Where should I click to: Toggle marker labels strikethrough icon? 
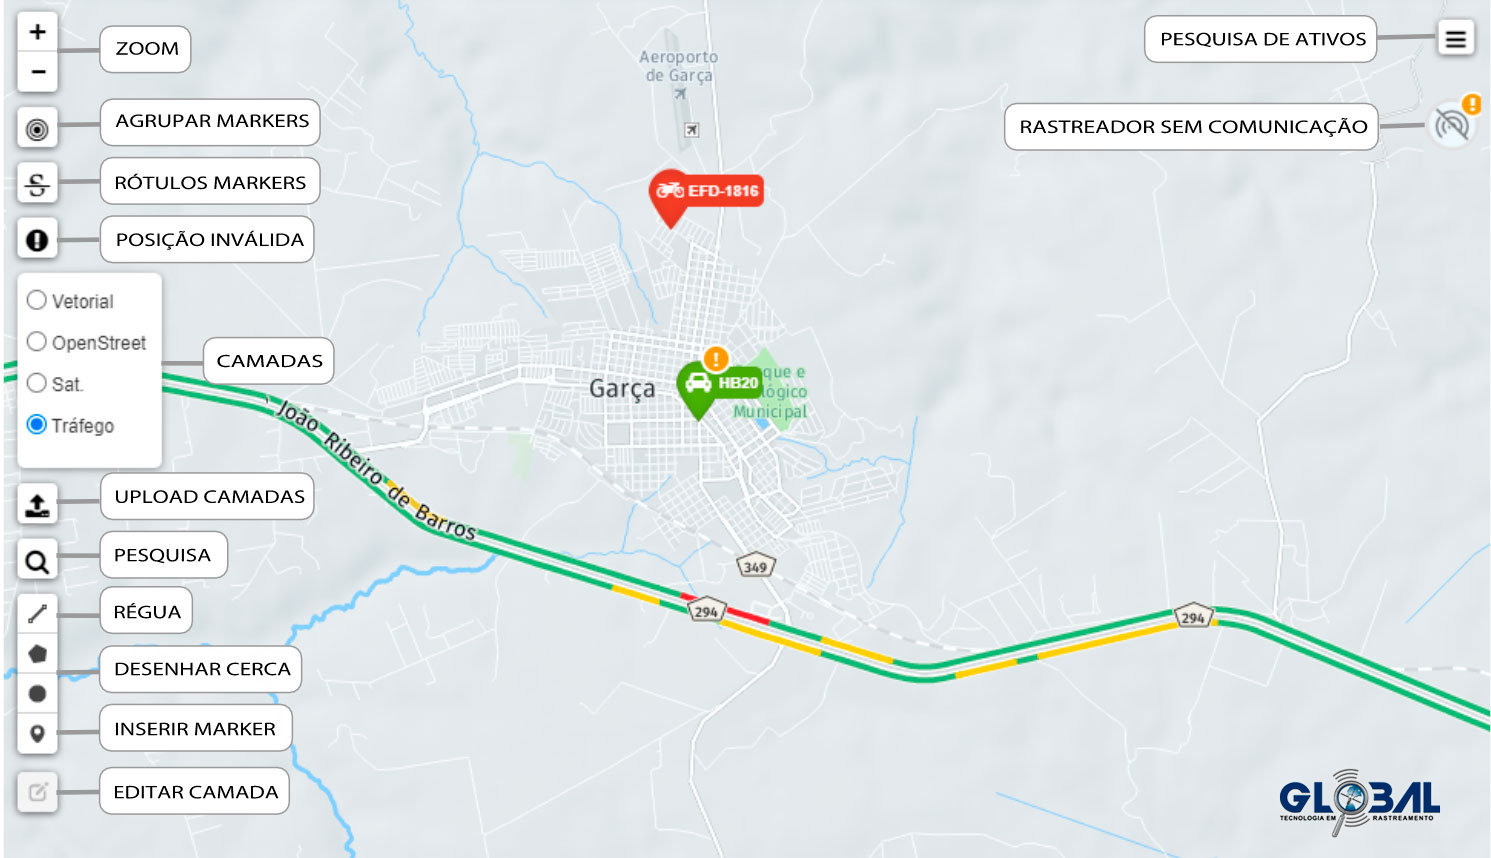tap(37, 184)
